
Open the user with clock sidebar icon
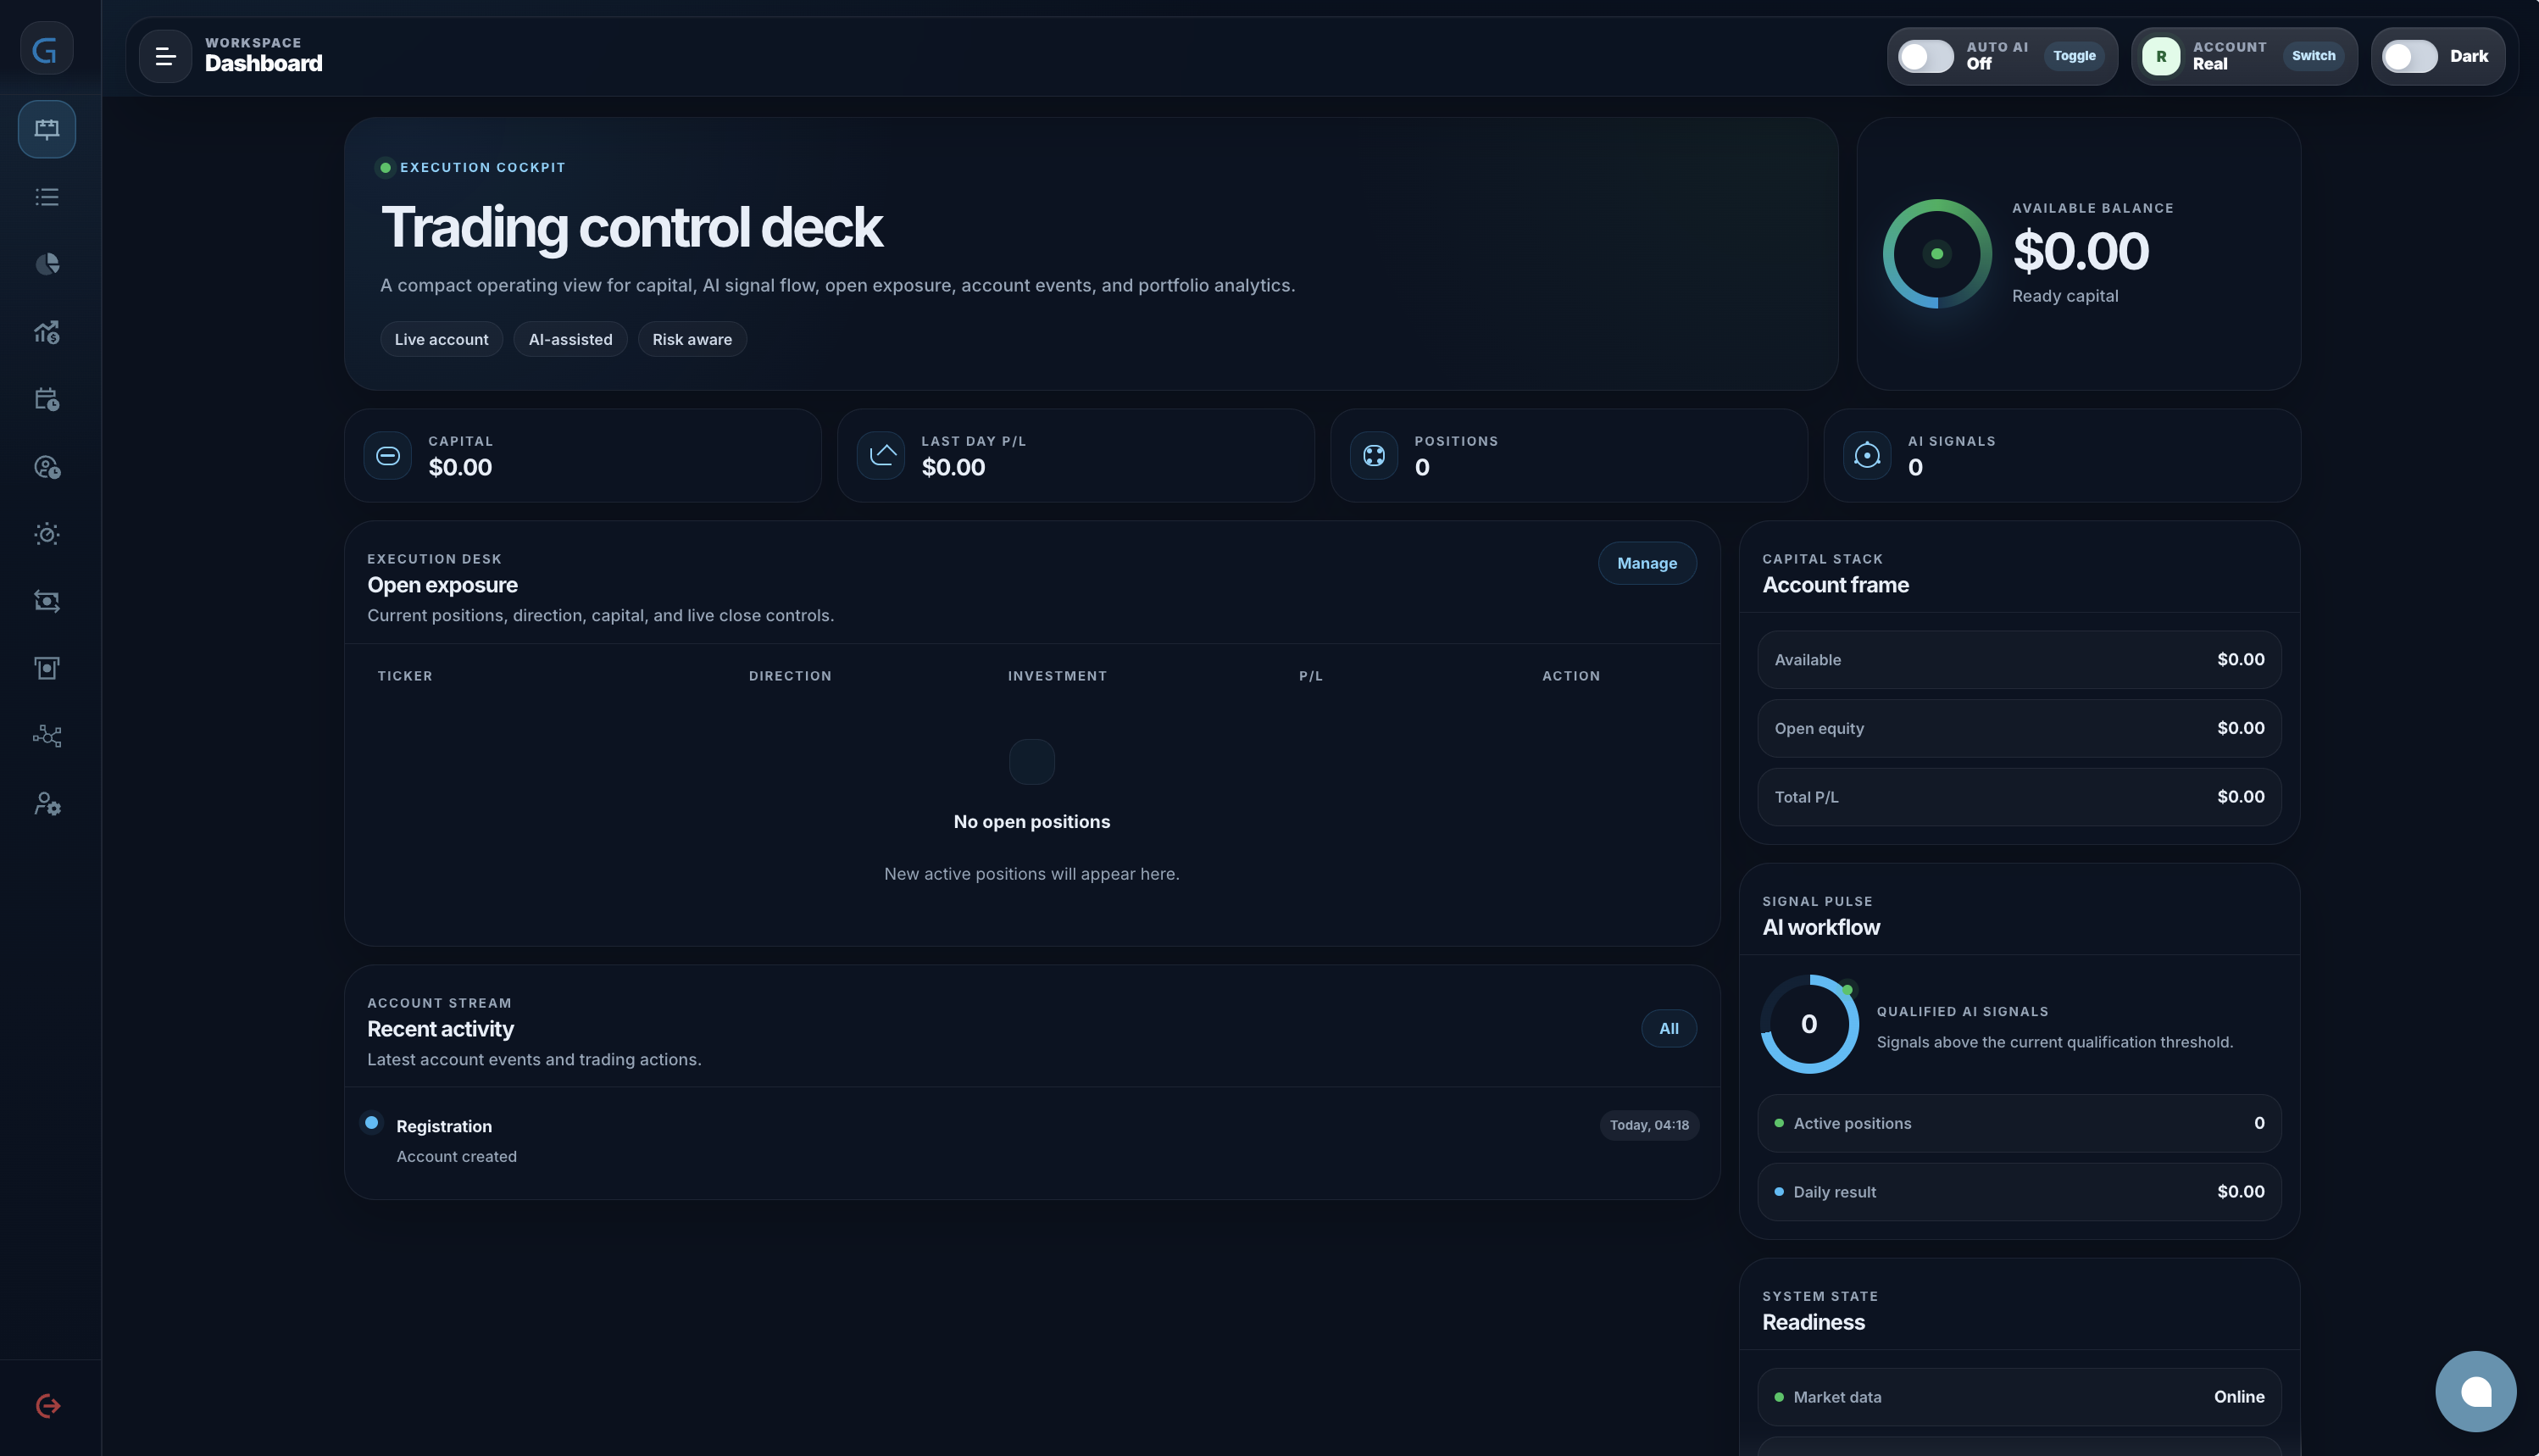pyautogui.click(x=47, y=466)
